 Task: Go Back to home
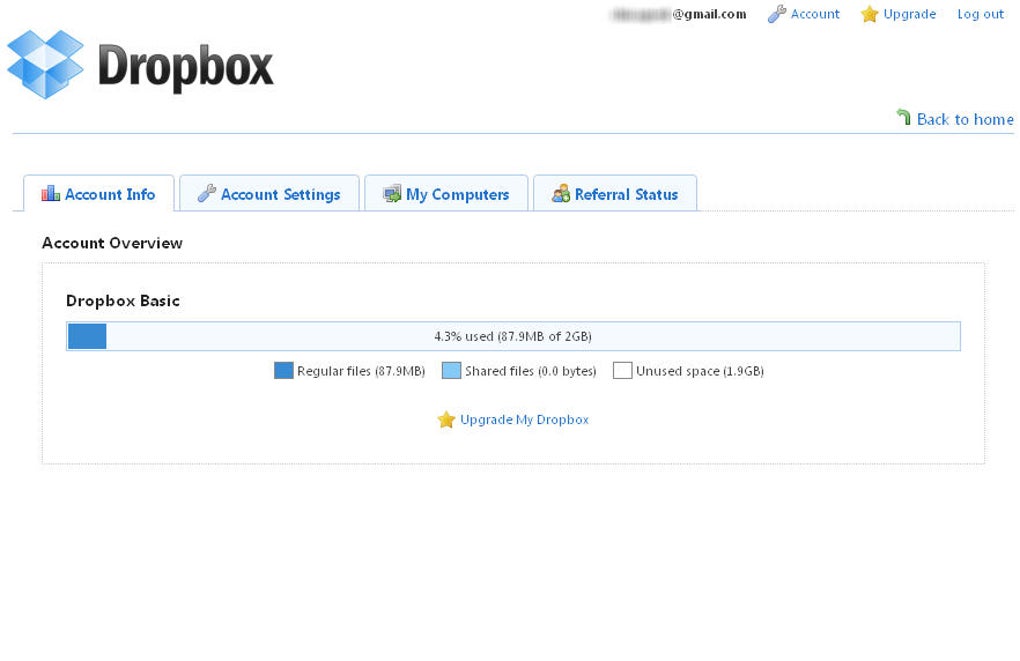[965, 119]
